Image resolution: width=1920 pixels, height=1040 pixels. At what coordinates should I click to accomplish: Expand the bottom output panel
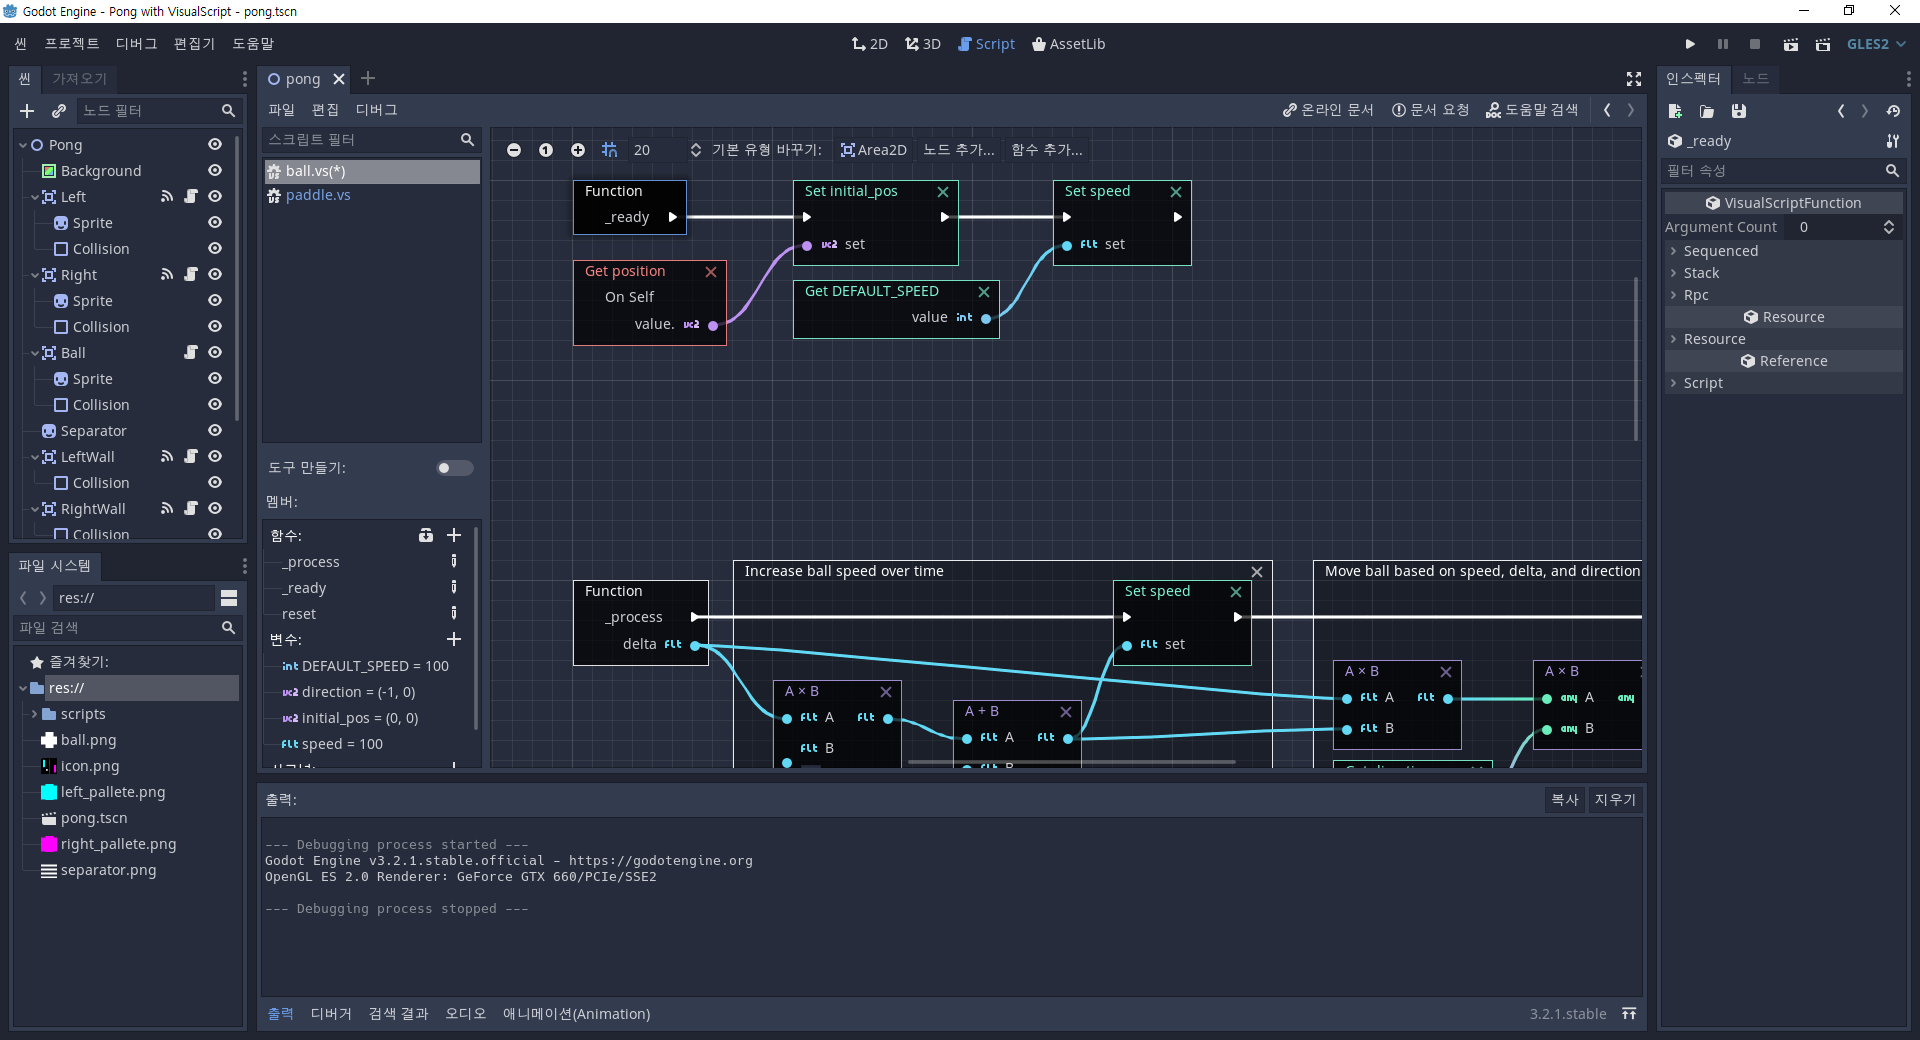click(1629, 1014)
